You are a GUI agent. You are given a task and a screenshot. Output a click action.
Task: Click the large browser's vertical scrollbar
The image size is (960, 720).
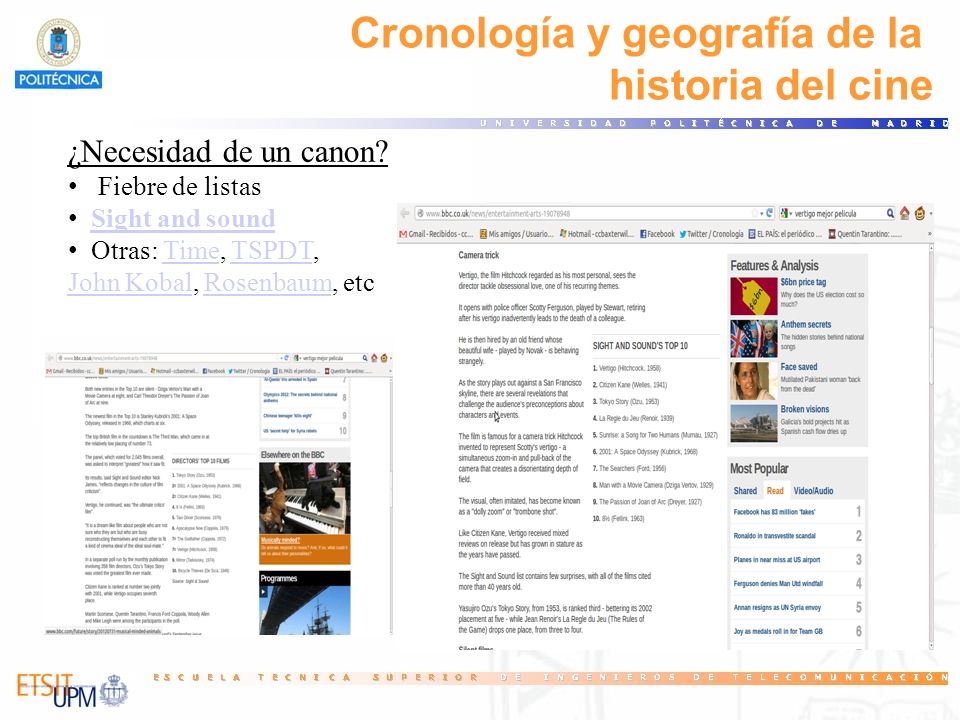931,446
